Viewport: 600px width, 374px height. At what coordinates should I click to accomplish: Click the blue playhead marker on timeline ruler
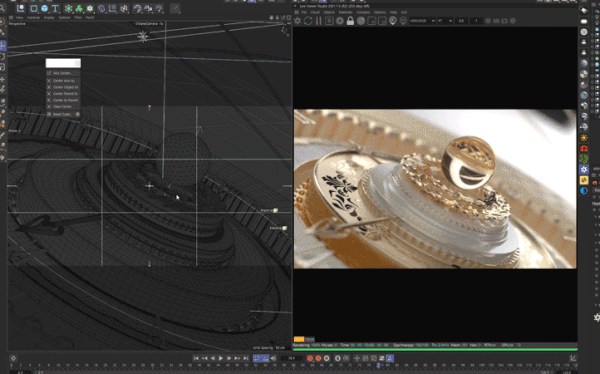[378, 366]
